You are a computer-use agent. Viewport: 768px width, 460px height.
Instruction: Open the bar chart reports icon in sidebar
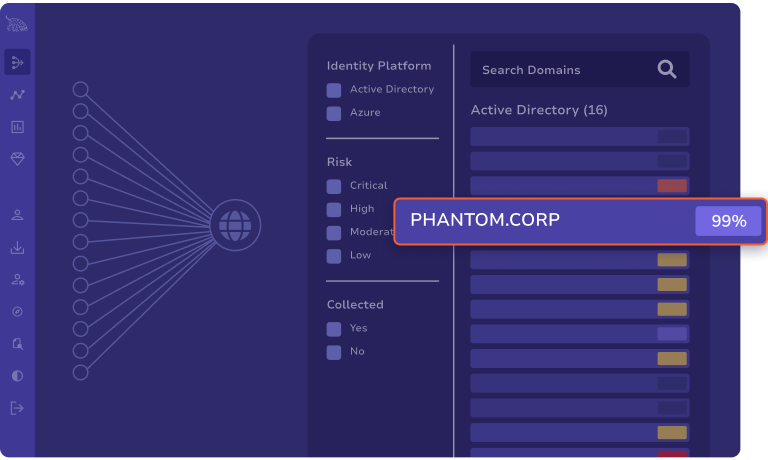click(x=17, y=127)
